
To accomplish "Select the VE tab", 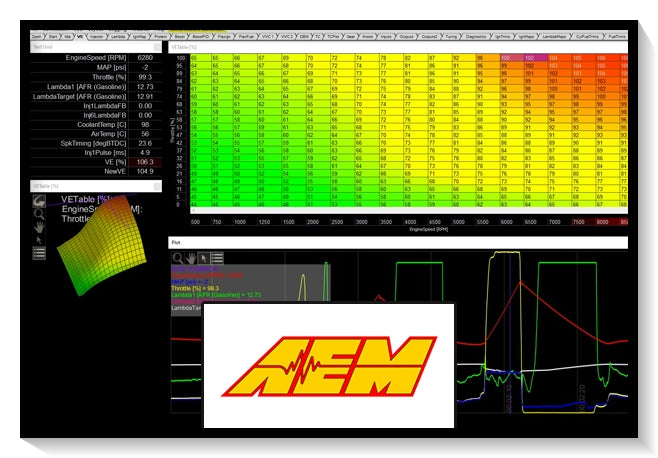I will pyautogui.click(x=80, y=37).
